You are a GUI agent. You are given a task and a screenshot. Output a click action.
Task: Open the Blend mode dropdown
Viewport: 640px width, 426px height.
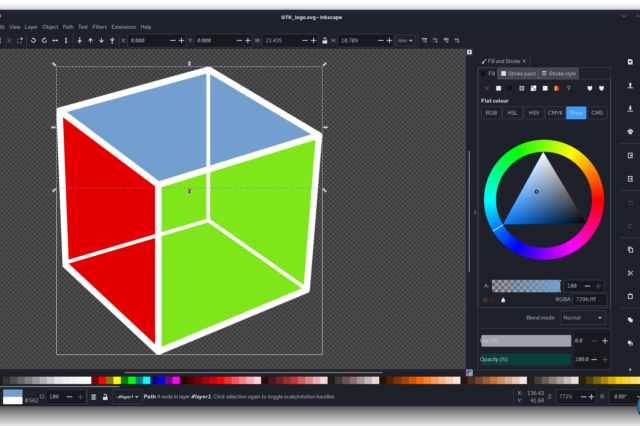(582, 317)
